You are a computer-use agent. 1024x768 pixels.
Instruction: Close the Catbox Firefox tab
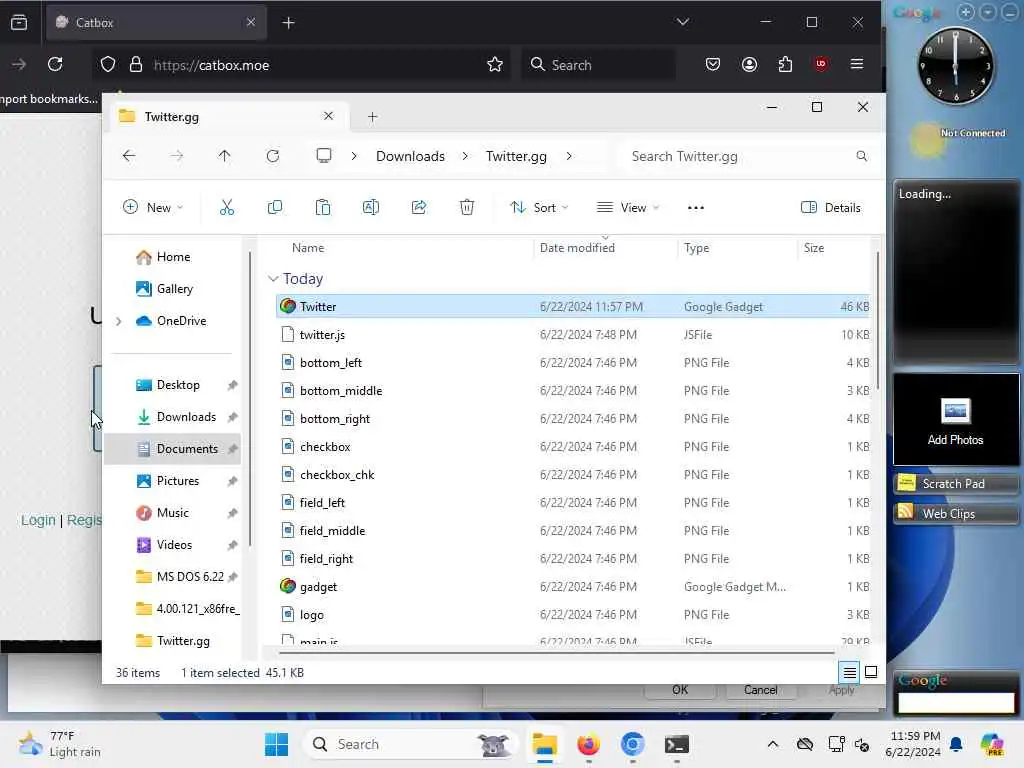click(x=251, y=22)
